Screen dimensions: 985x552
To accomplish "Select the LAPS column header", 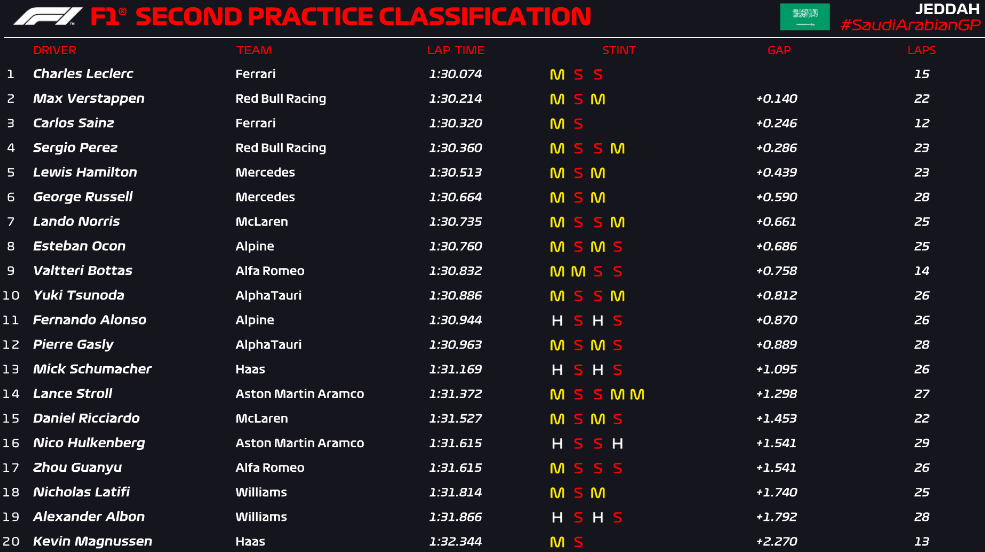I will [922, 50].
